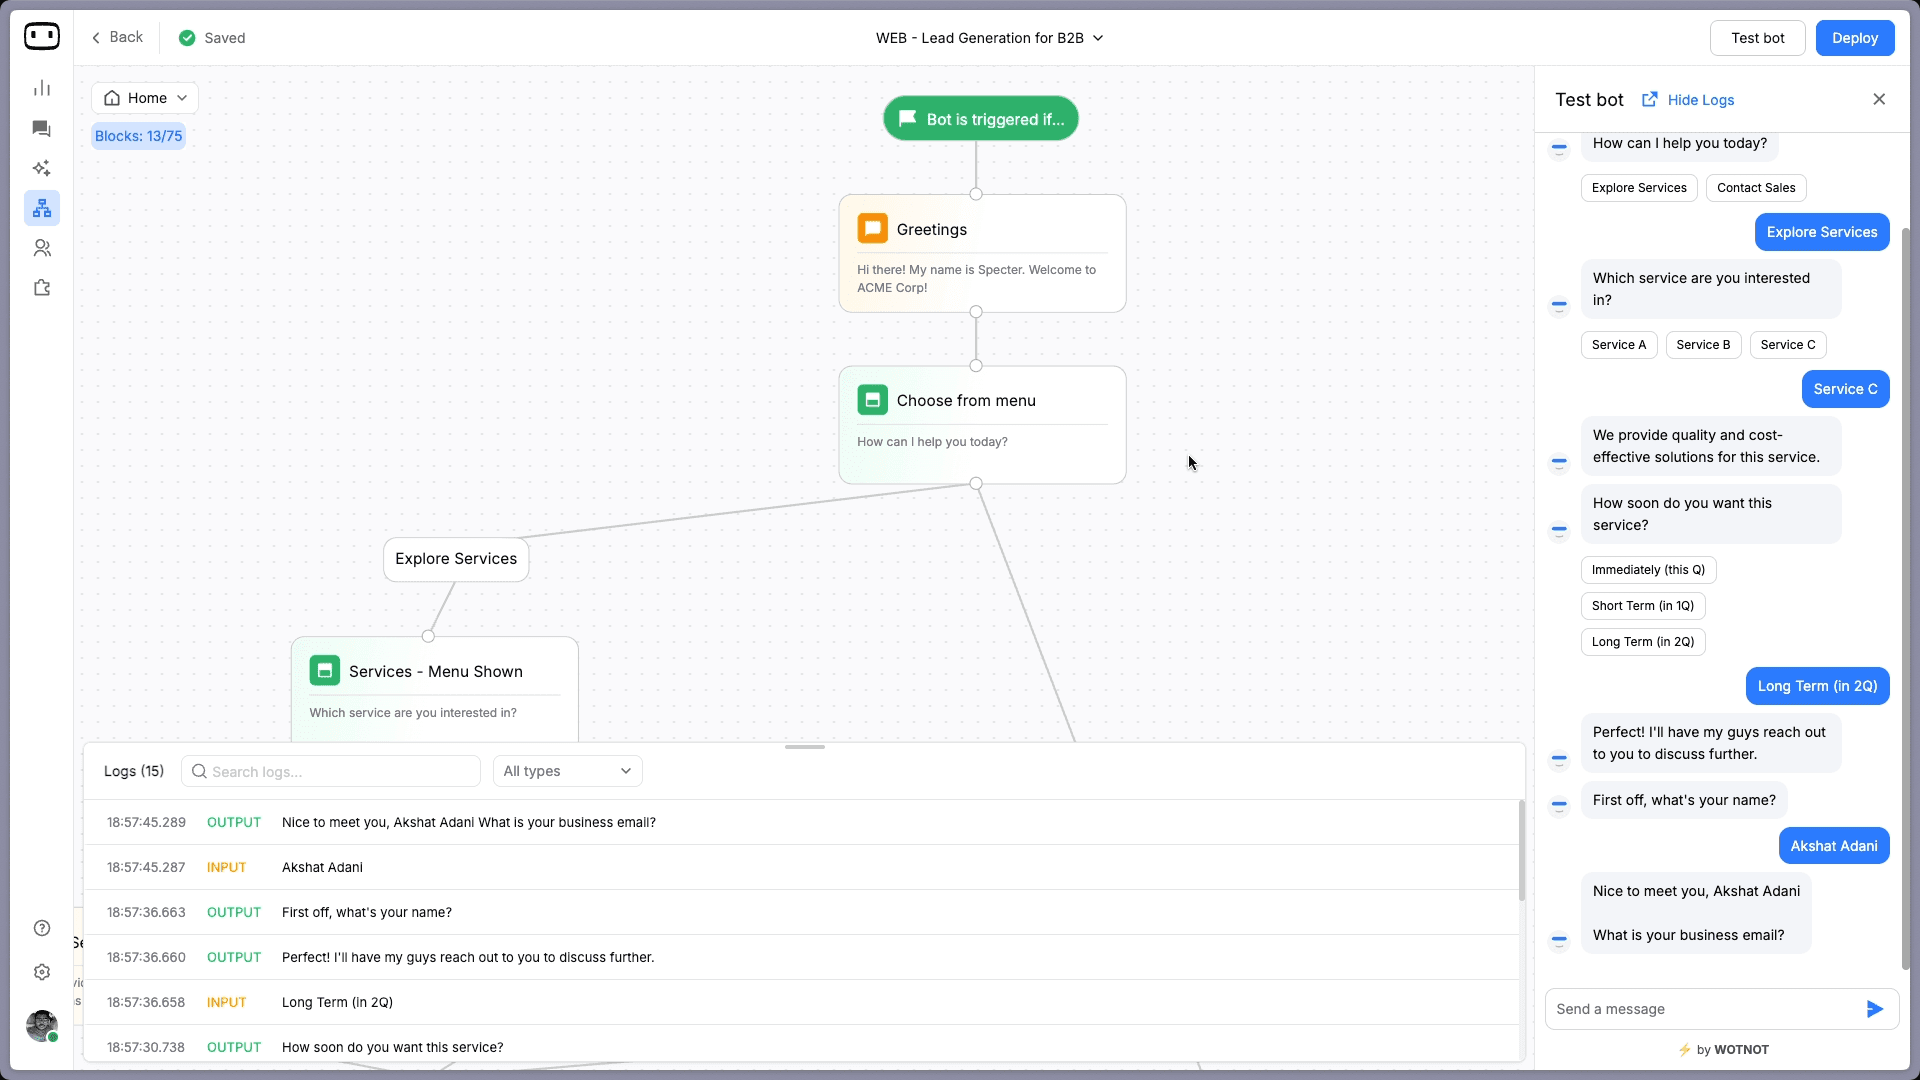Open the AI sparkle sidebar icon

[41, 168]
